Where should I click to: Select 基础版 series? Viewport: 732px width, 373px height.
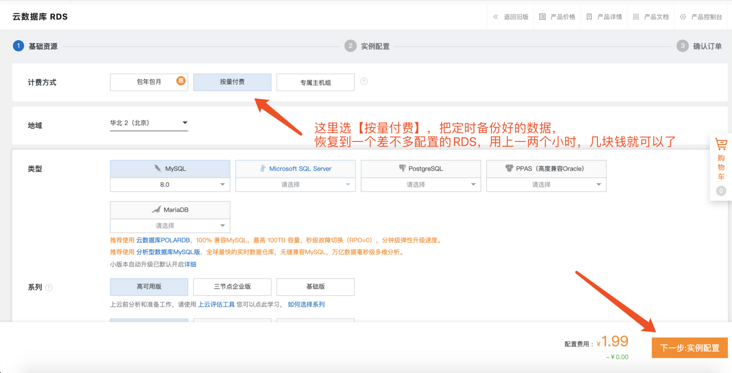point(315,287)
